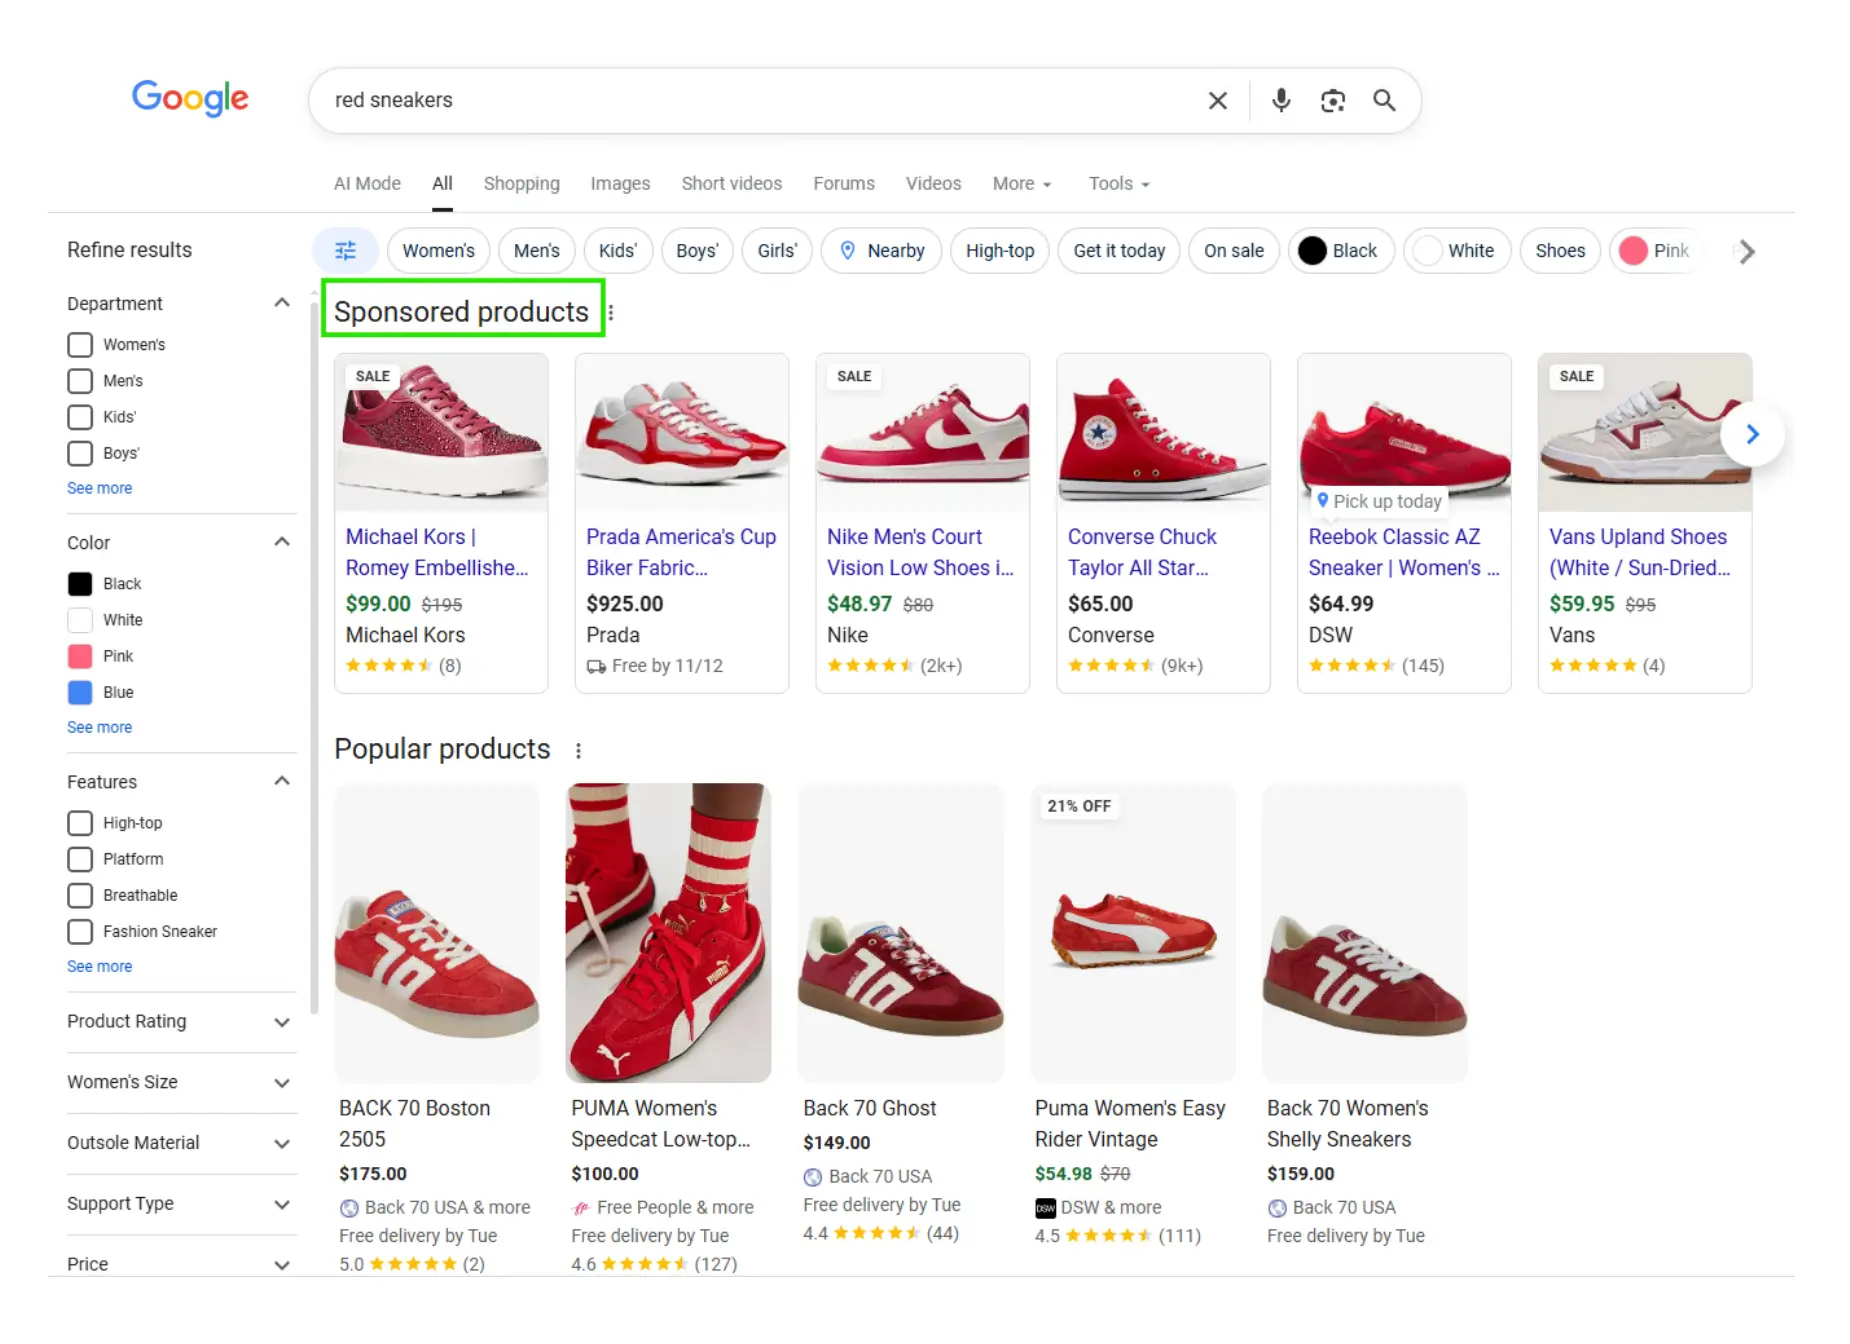Start voice search with microphone icon

(x=1281, y=100)
